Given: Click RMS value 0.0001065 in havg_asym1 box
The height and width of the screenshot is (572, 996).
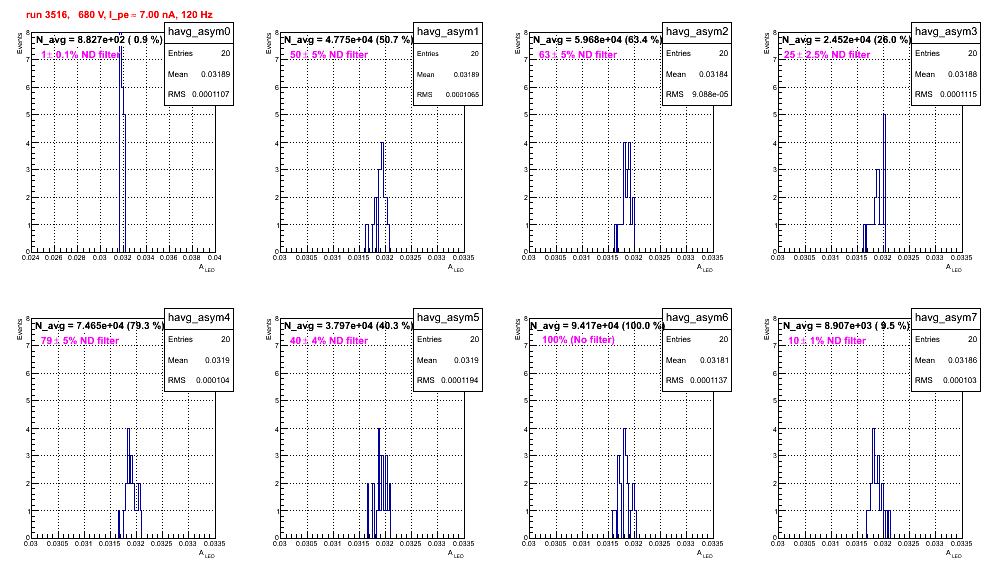Looking at the screenshot, I should [x=462, y=95].
